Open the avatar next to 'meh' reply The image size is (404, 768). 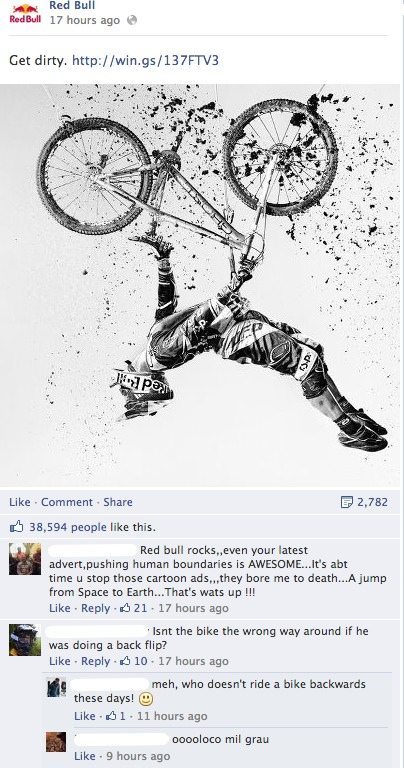pyautogui.click(x=56, y=687)
